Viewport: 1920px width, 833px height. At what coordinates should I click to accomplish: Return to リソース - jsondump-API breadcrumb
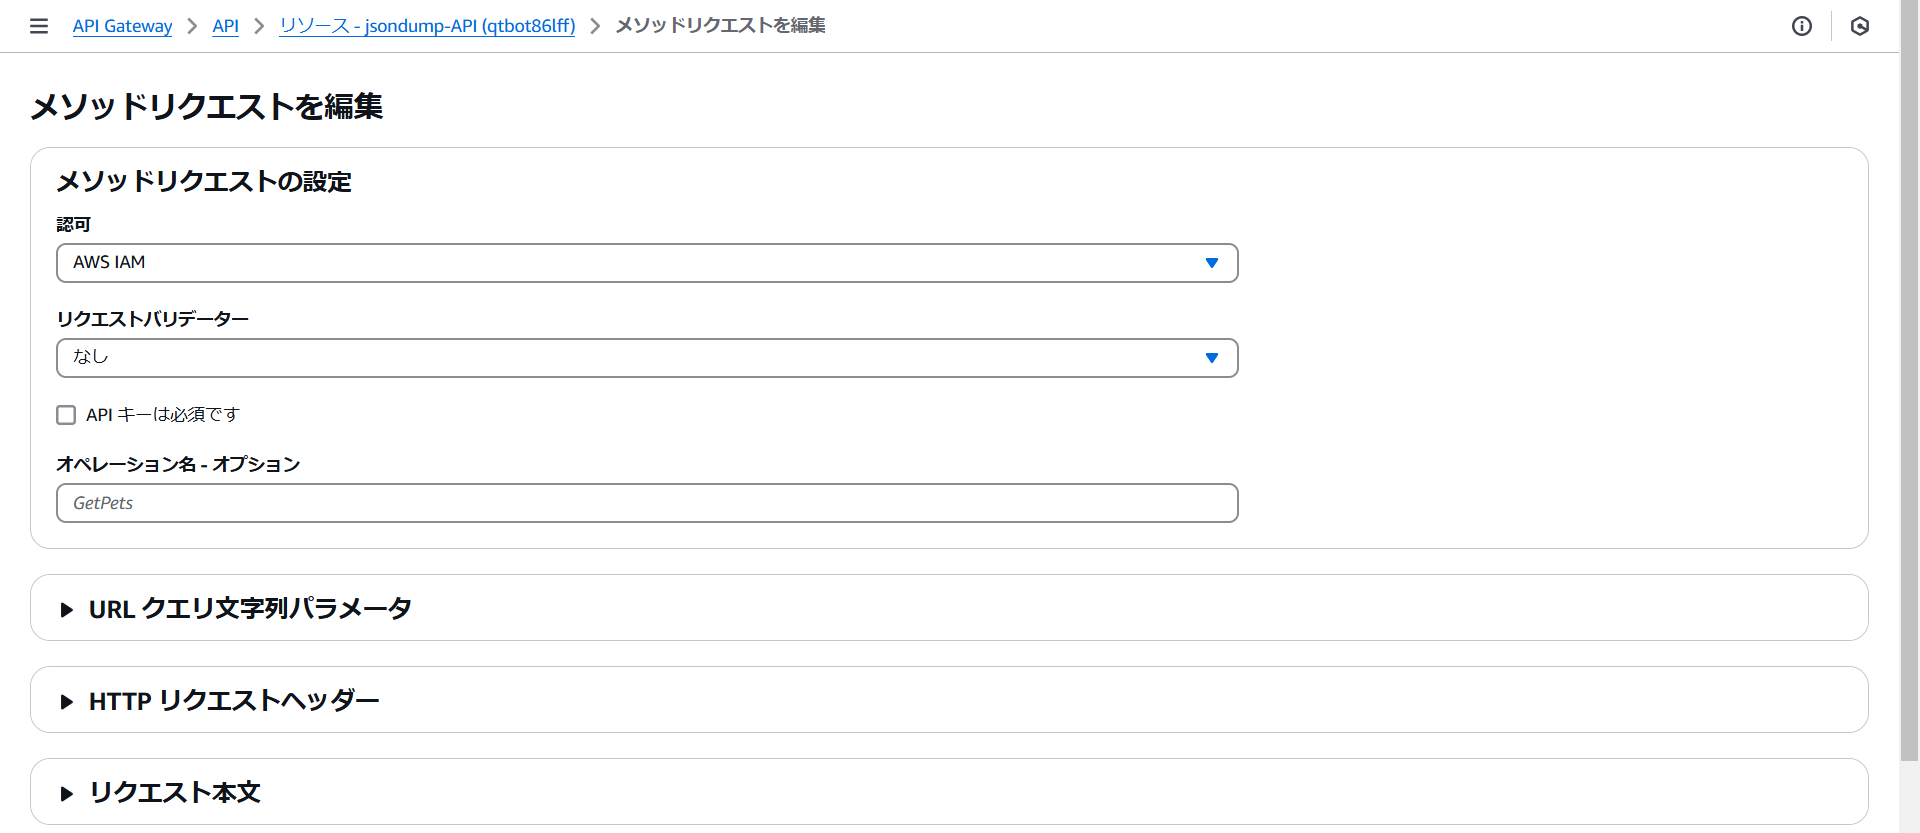[427, 26]
